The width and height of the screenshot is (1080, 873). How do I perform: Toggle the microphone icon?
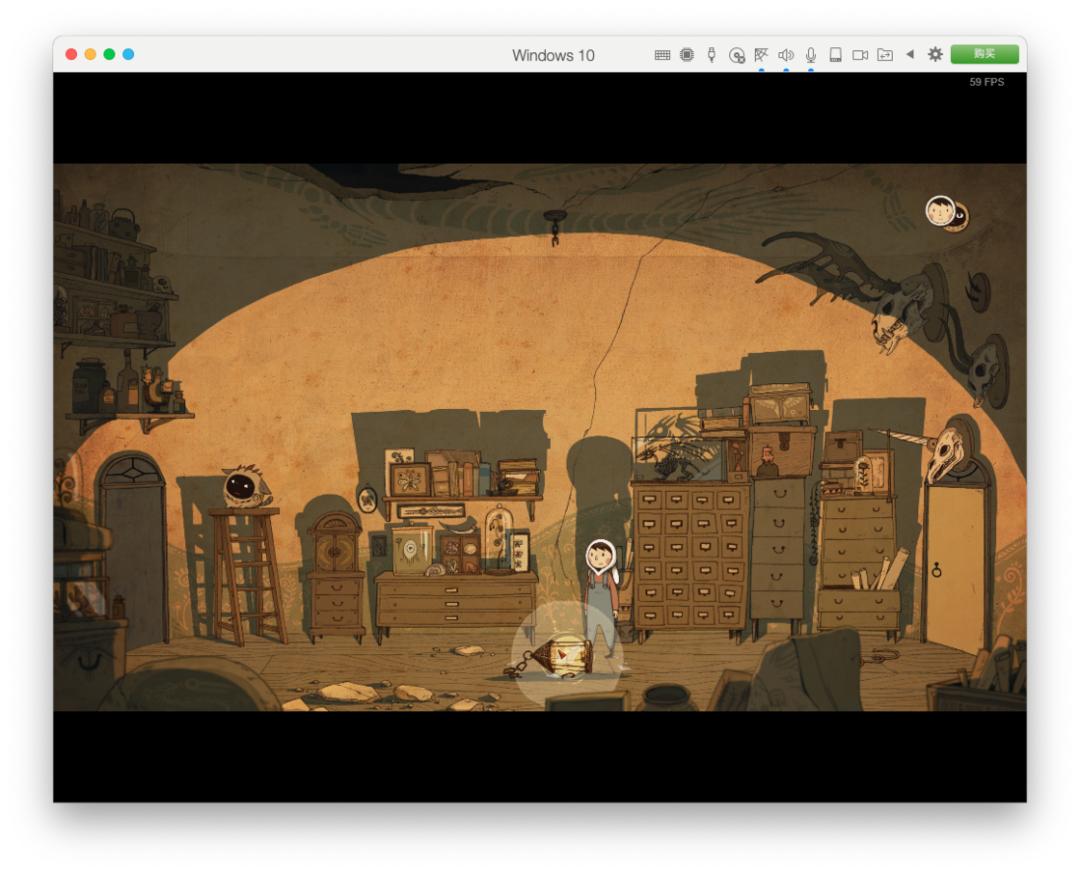[811, 55]
